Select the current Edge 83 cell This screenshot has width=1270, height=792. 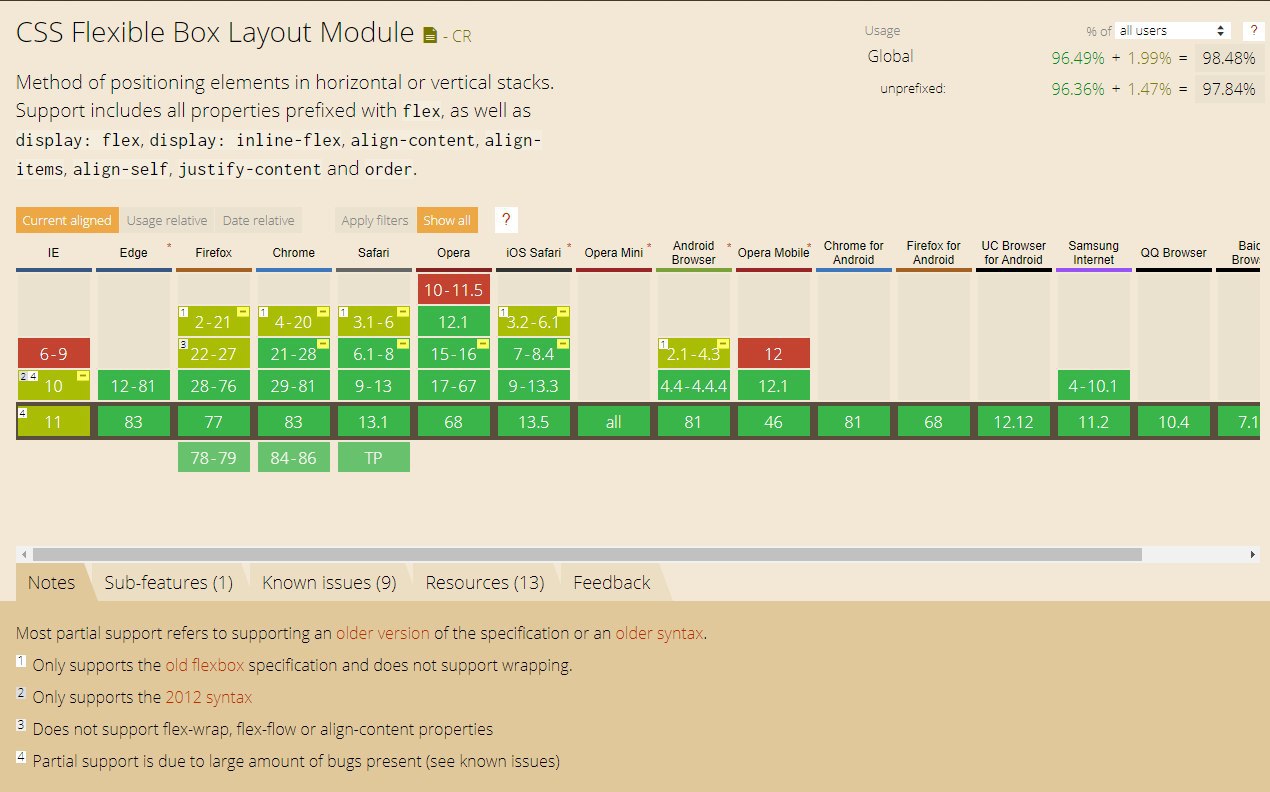[x=133, y=422]
